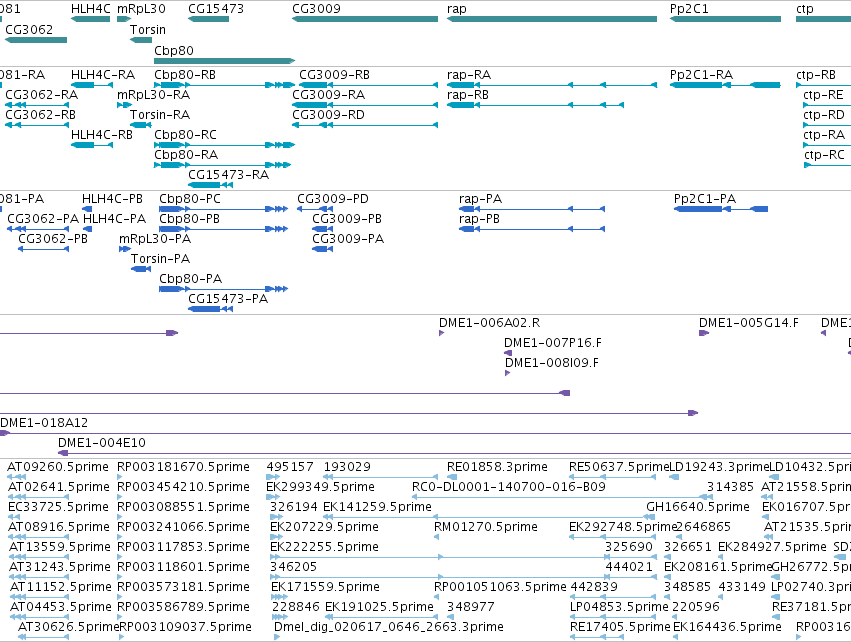Click the RE01858.3prime EST label
Viewport: 851px width, 642px height.
coord(497,466)
